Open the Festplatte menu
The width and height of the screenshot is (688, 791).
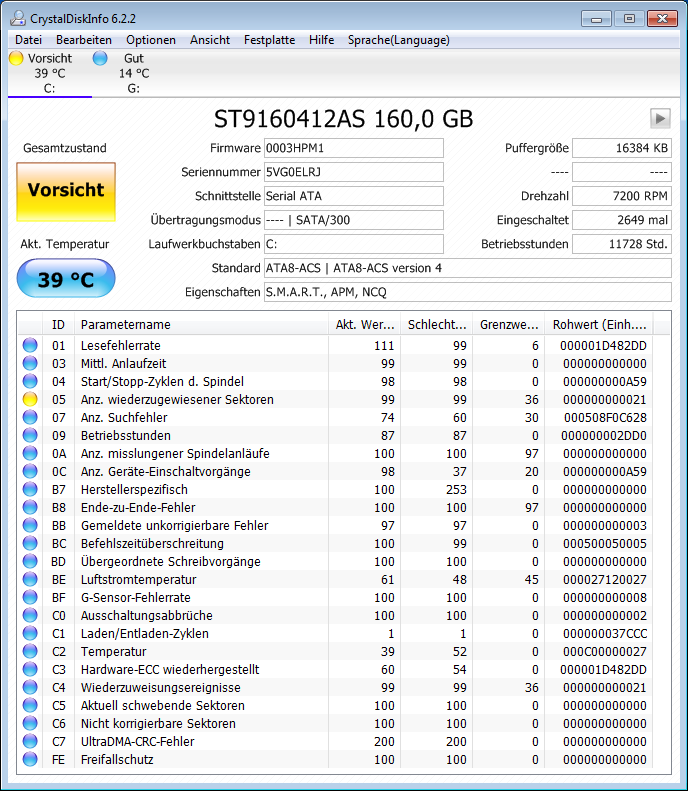coord(269,40)
